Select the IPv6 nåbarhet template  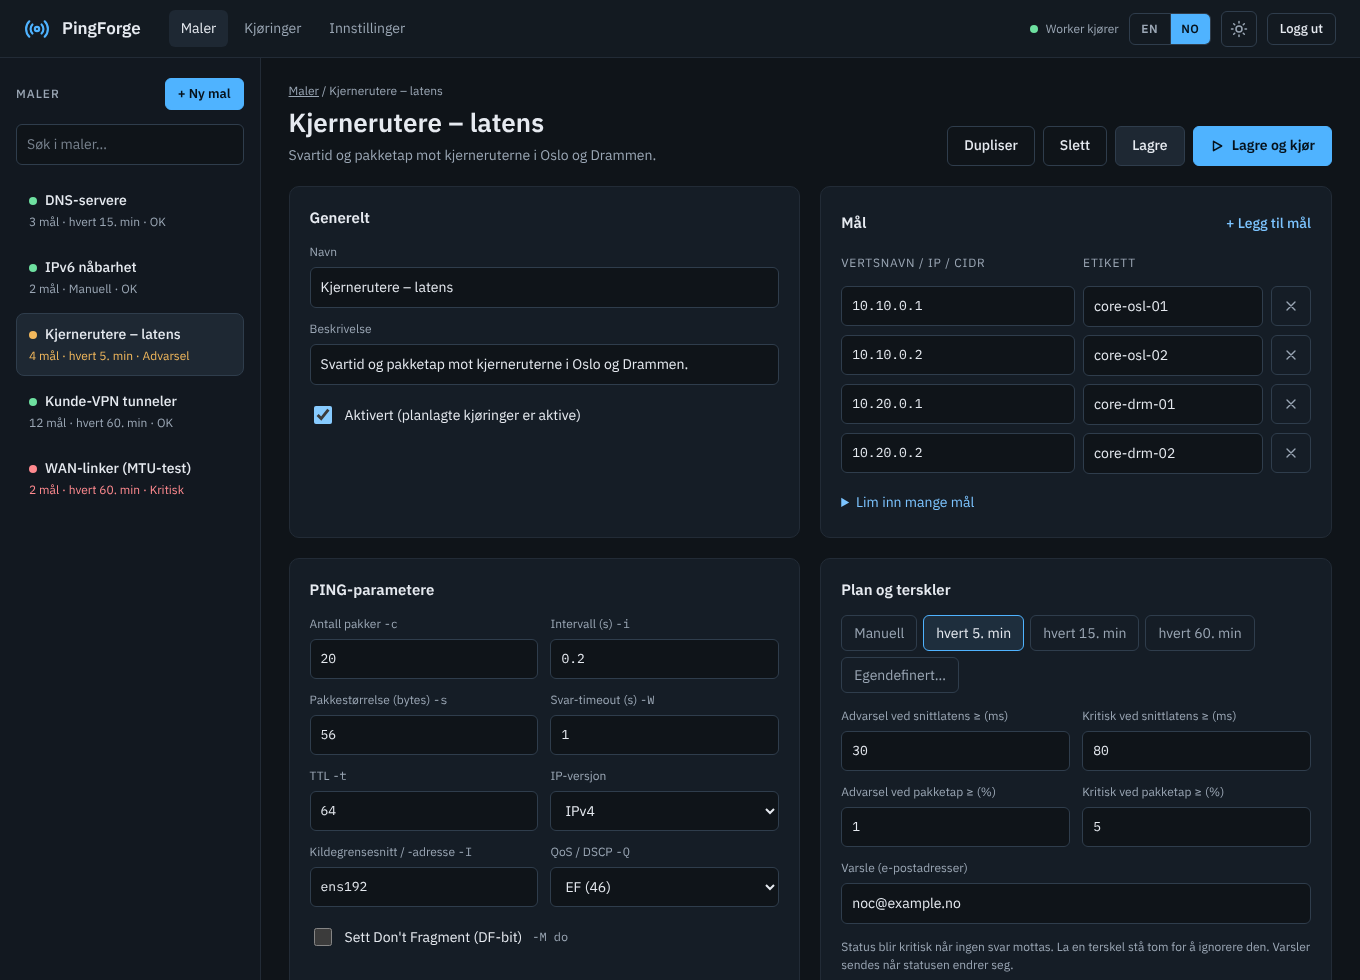[130, 277]
